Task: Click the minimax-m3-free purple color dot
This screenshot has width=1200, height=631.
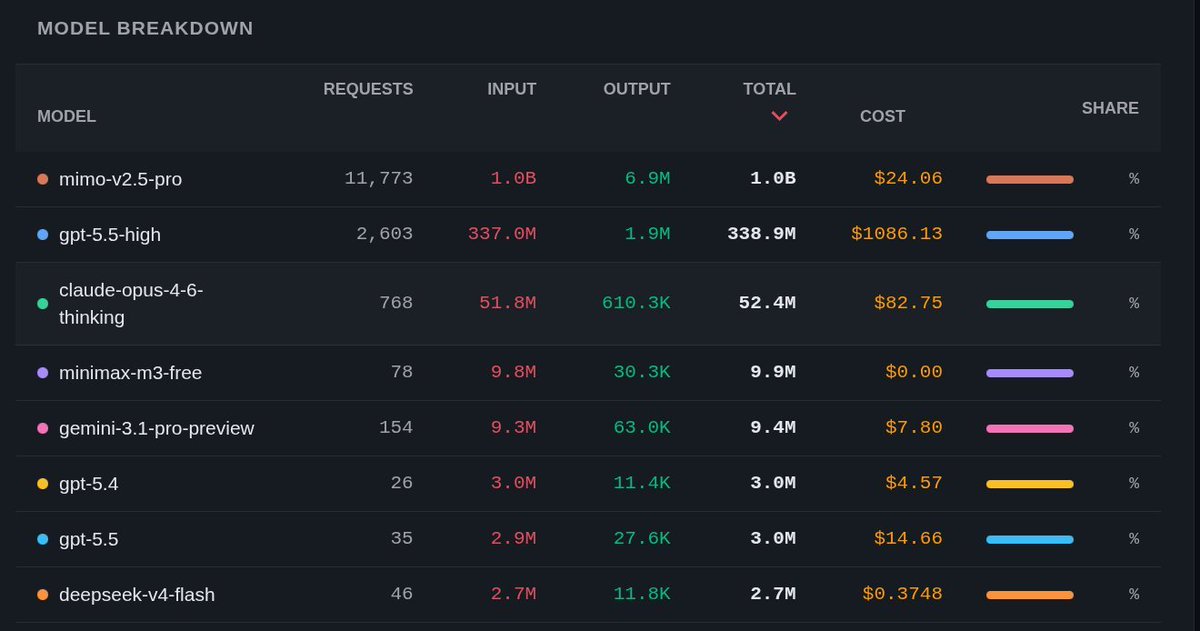Action: pos(42,373)
